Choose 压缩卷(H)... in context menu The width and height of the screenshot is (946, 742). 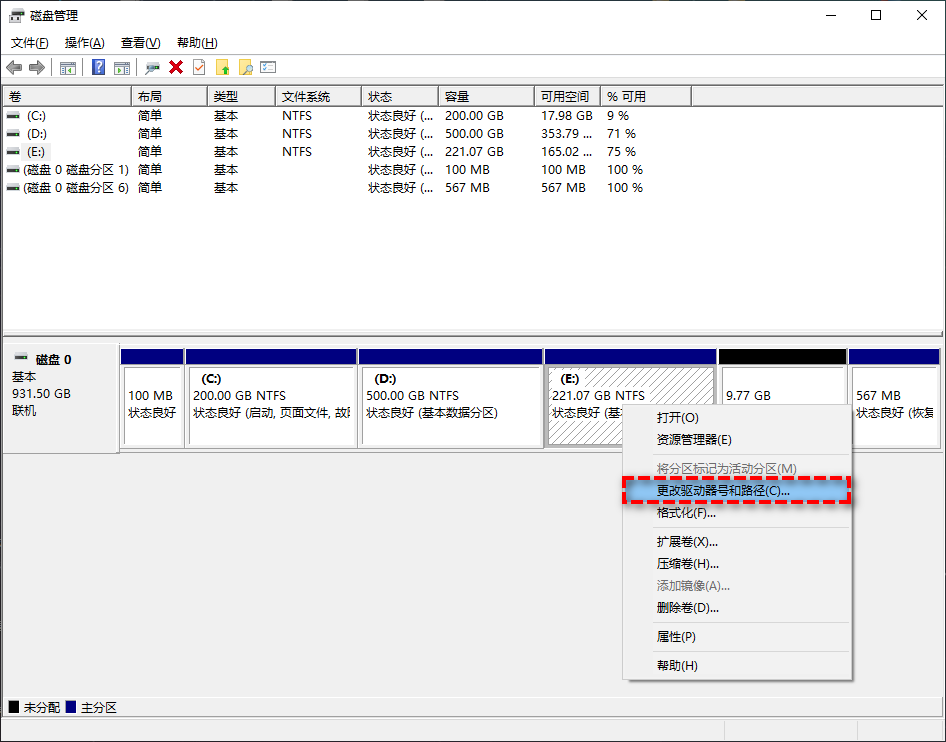click(x=737, y=564)
